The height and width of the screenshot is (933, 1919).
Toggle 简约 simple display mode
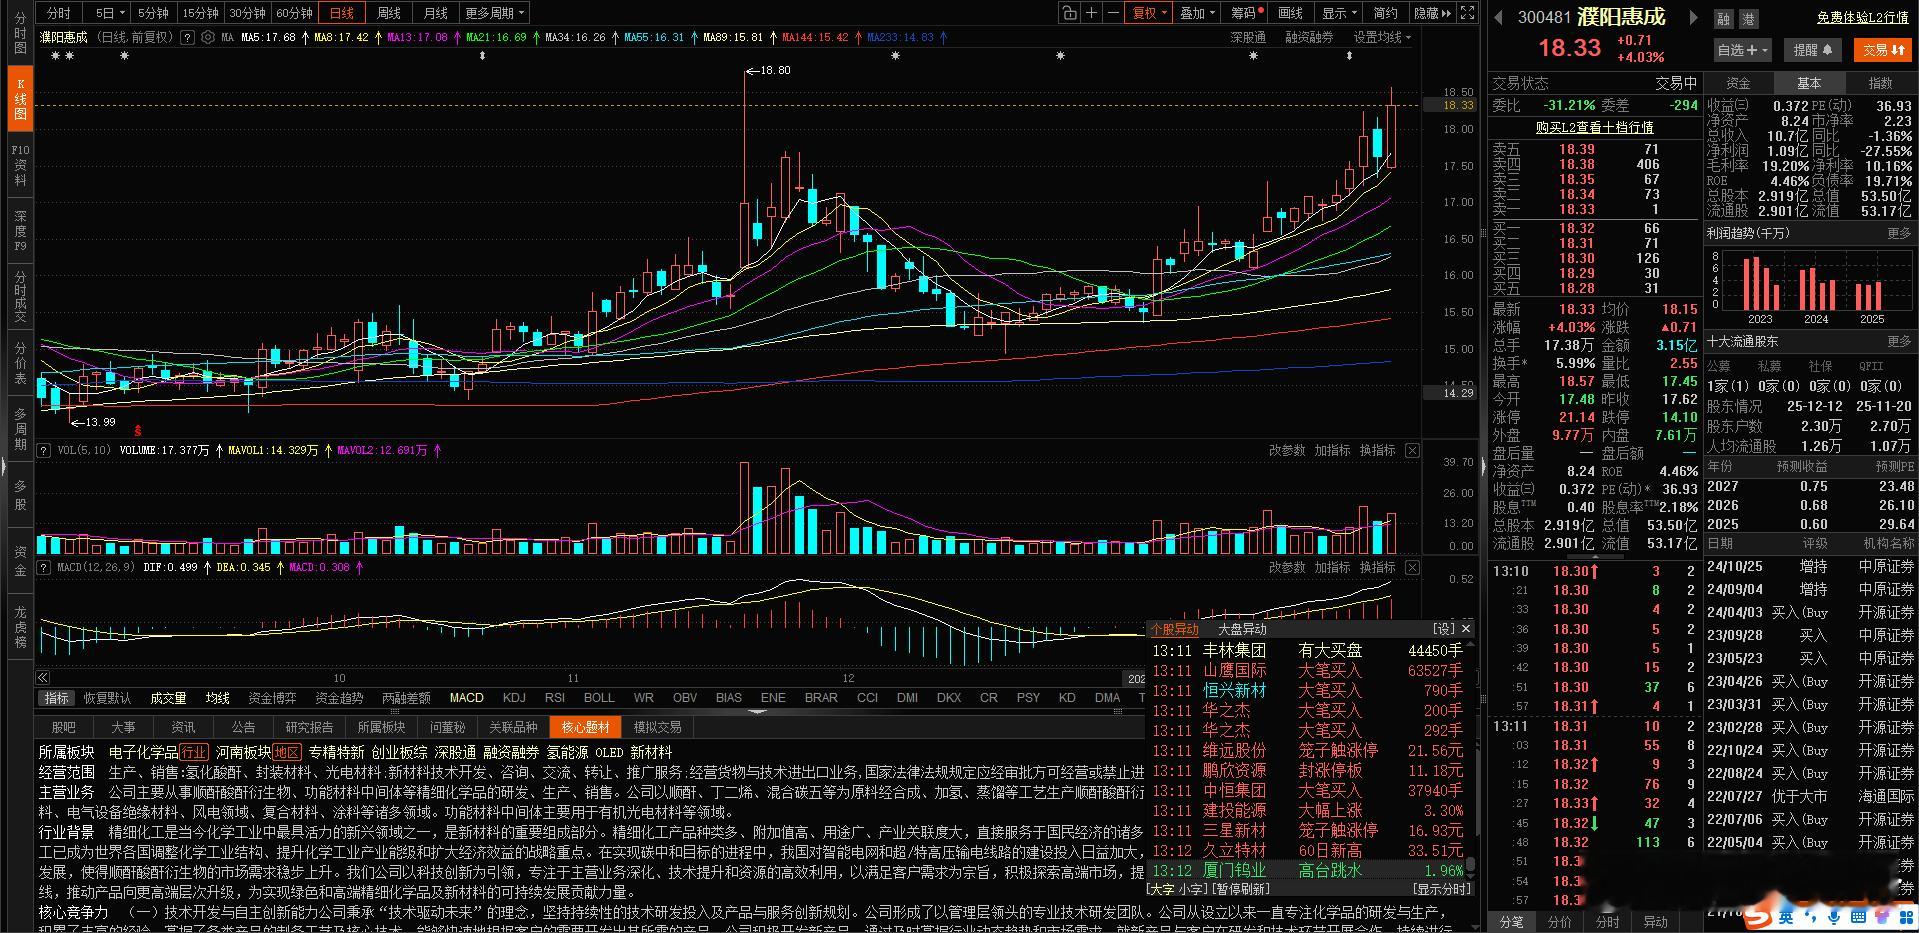(x=1385, y=13)
